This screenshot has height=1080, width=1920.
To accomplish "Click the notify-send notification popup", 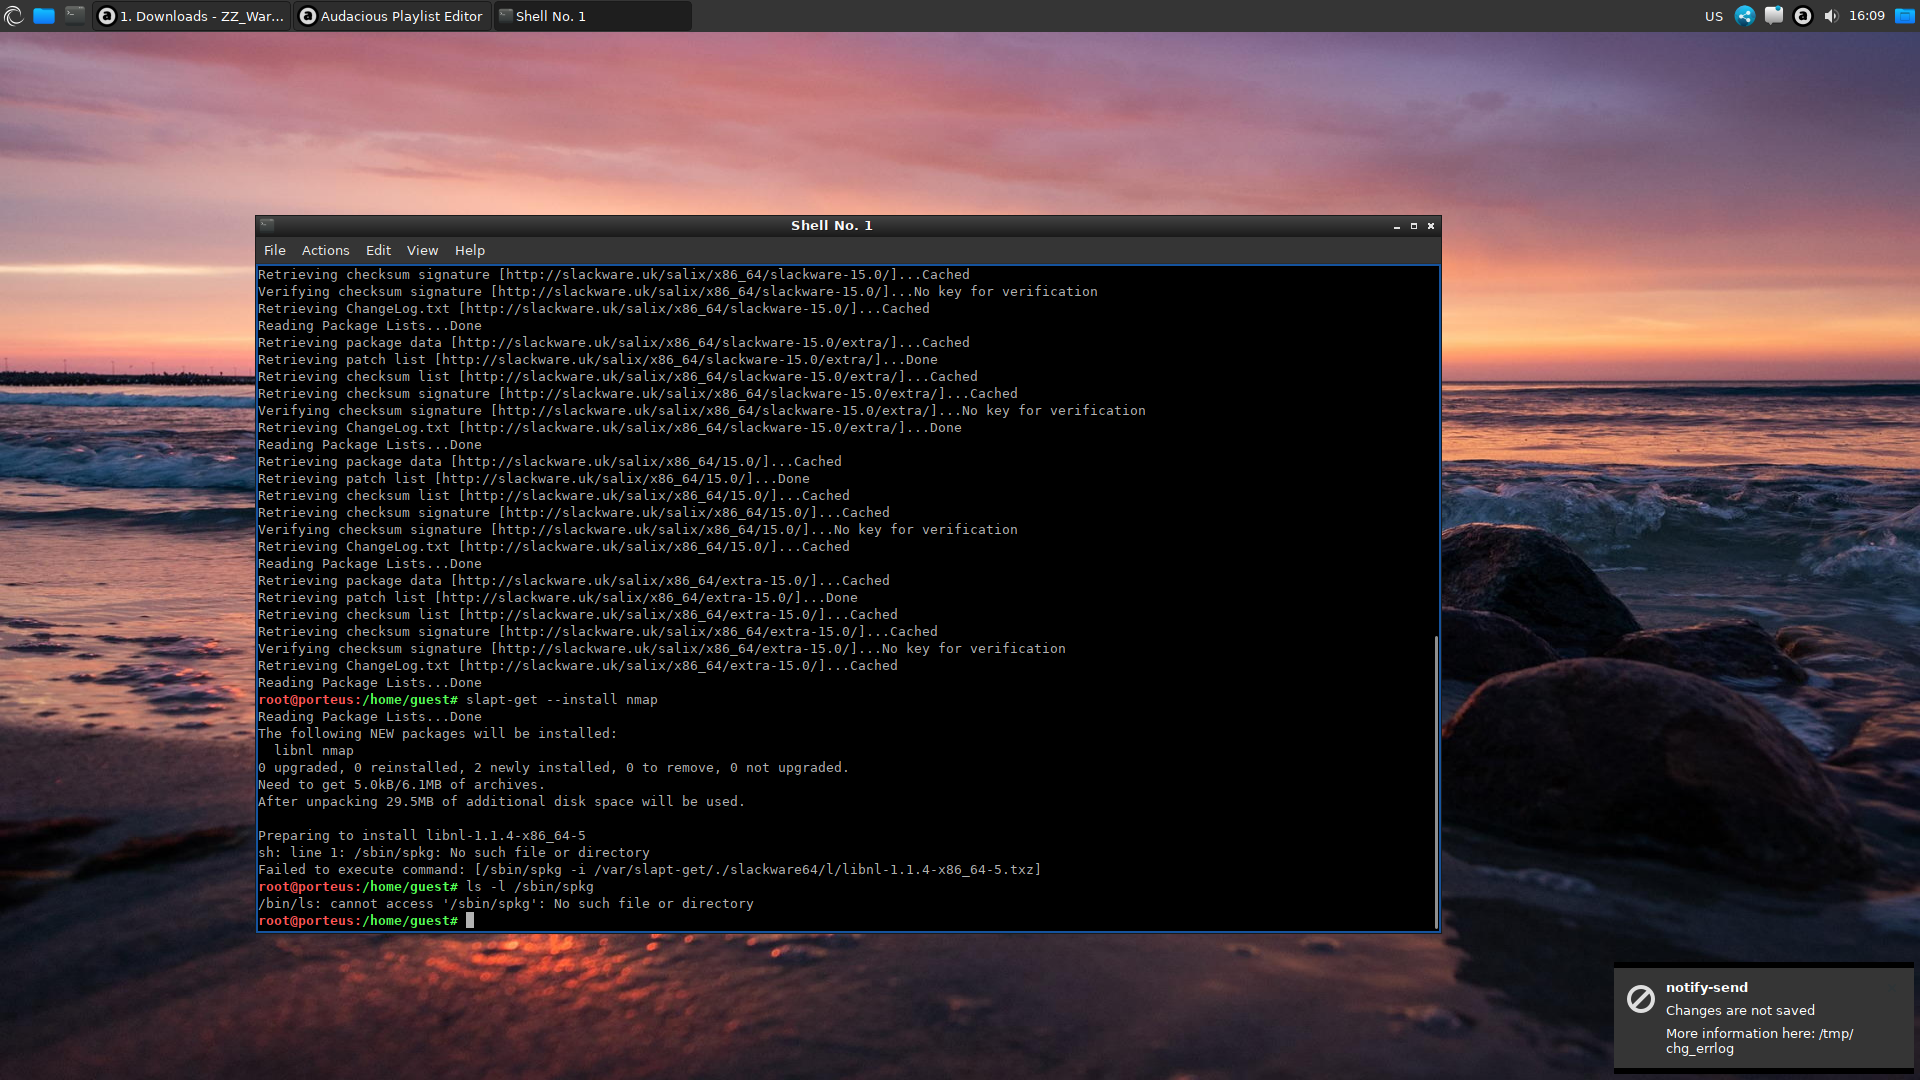I will tap(1764, 1017).
